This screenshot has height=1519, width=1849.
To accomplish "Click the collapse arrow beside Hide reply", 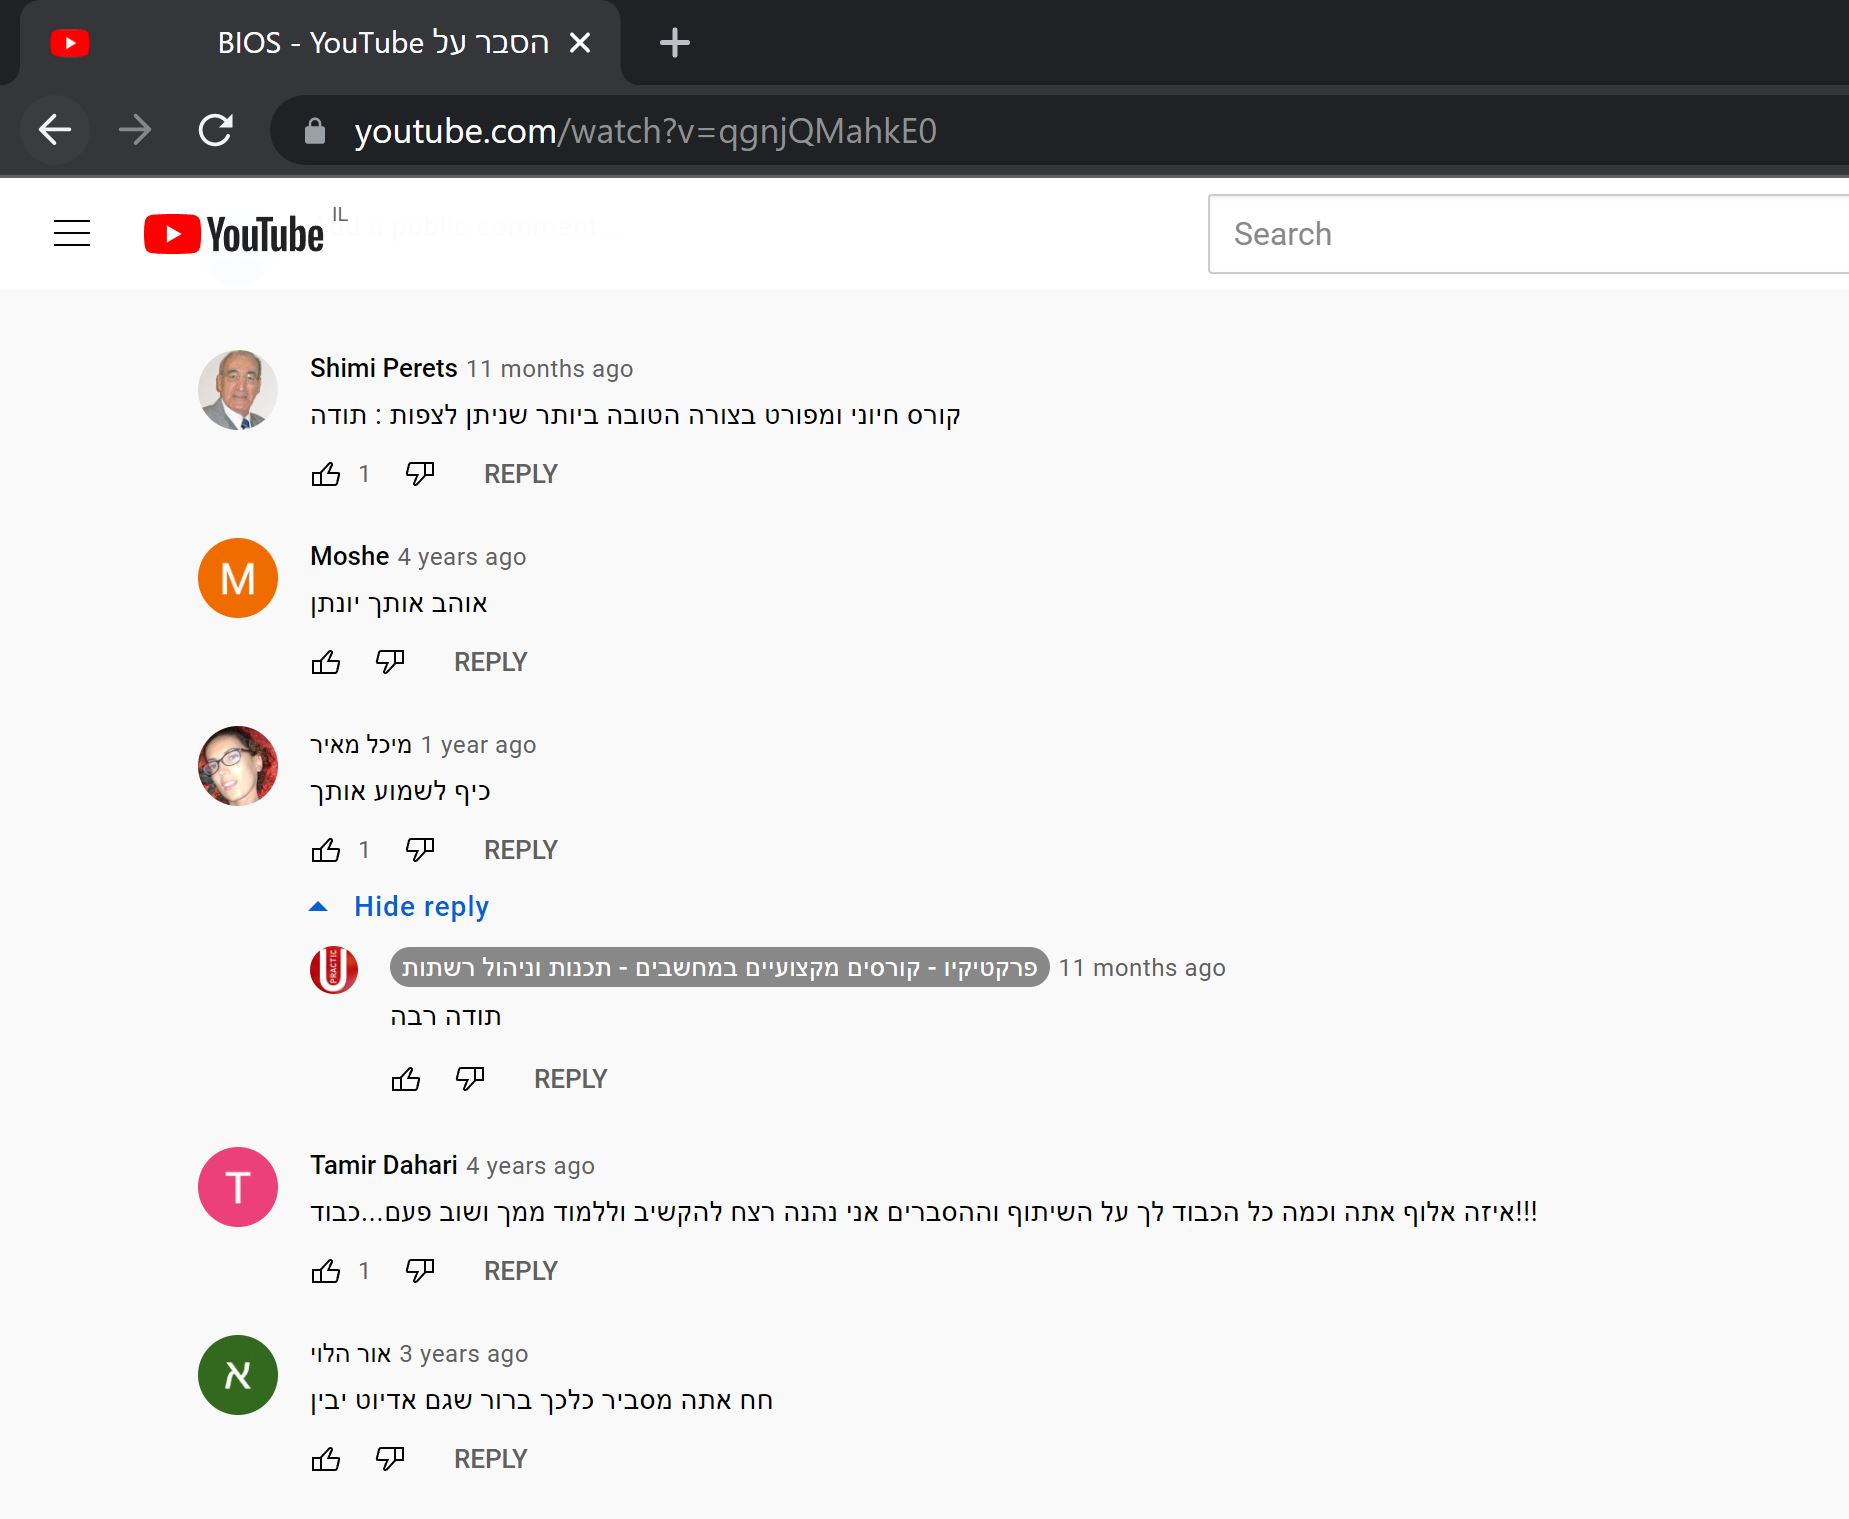I will pyautogui.click(x=319, y=907).
